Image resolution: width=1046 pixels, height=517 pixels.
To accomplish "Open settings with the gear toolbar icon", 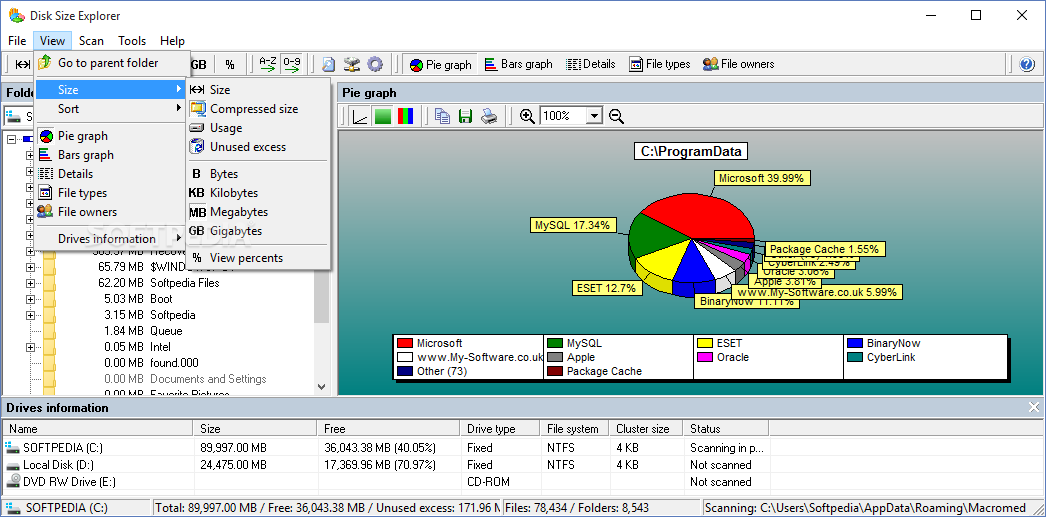I will [x=375, y=64].
